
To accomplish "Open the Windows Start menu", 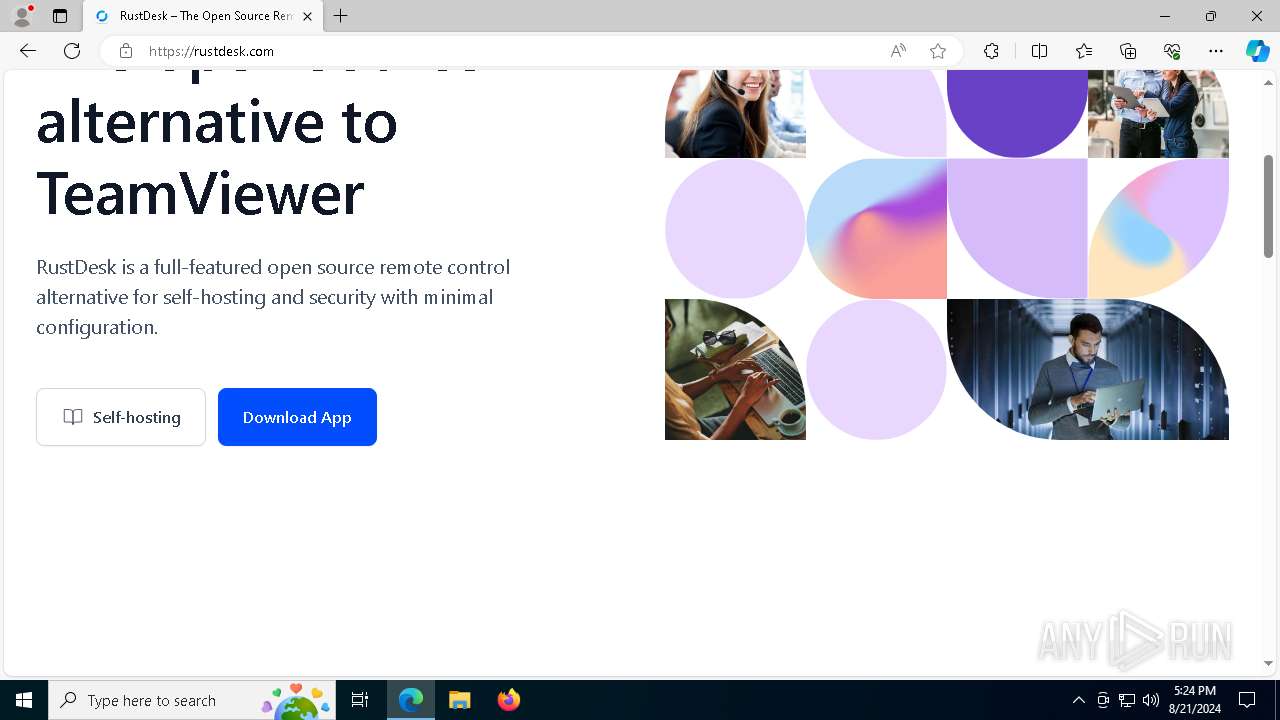I will 24,700.
